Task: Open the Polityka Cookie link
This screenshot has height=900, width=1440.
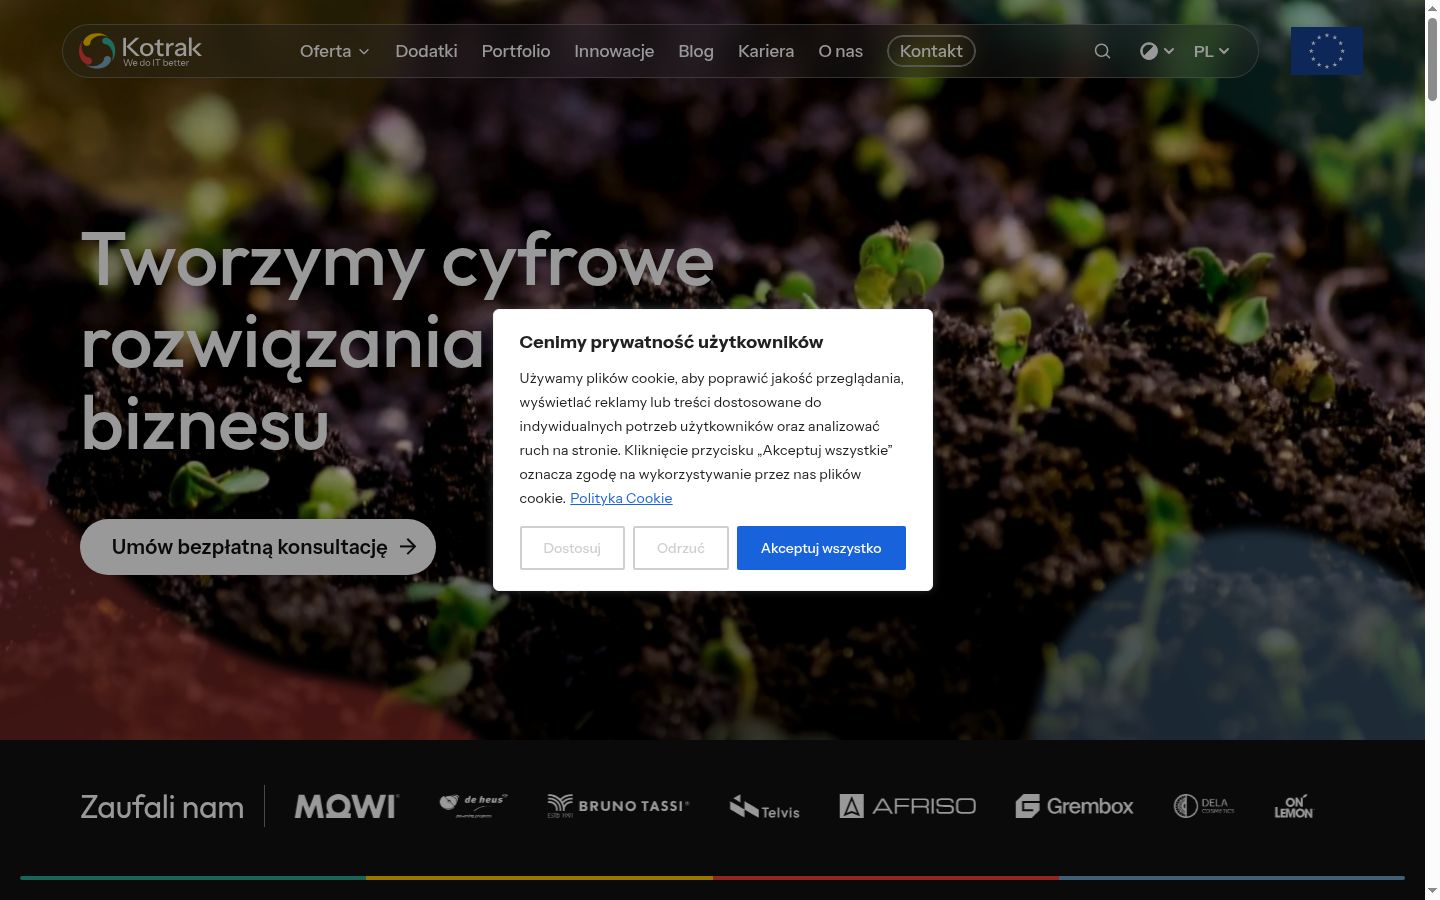Action: tap(621, 498)
